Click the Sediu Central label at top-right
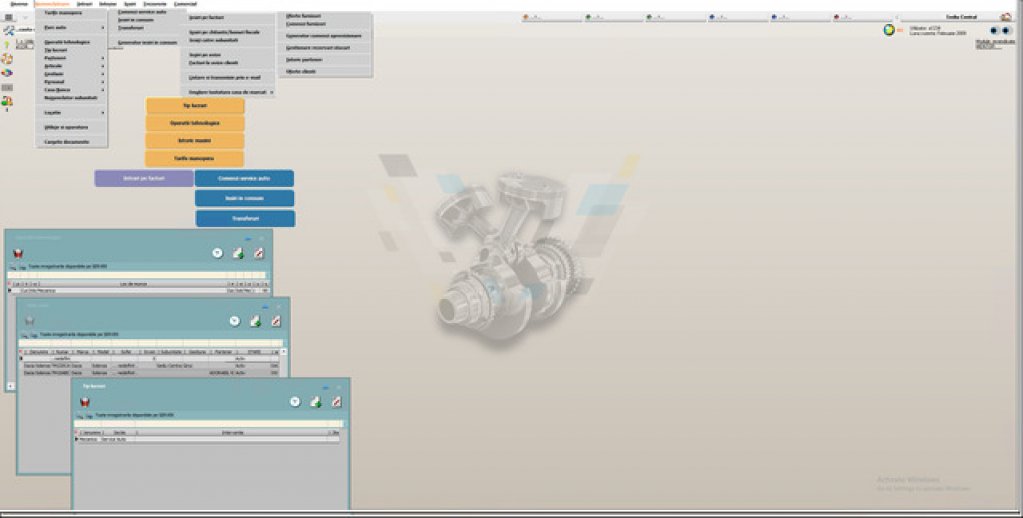This screenshot has height=518, width=1023. pos(961,17)
